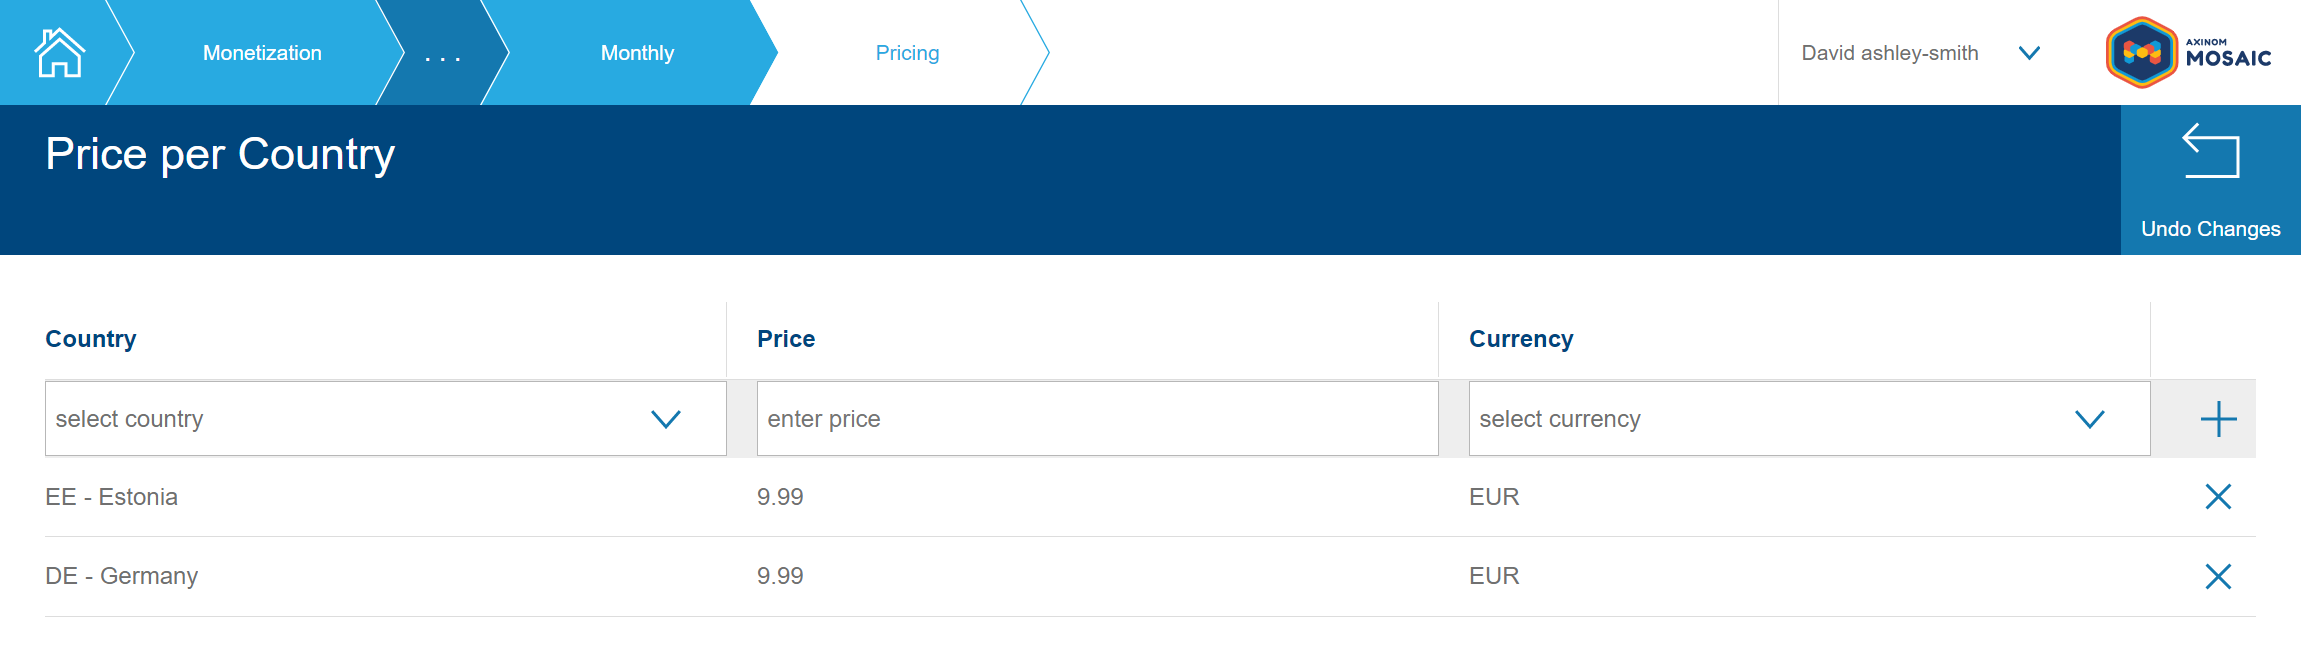Image resolution: width=2301 pixels, height=645 pixels.
Task: Expand the collapsed breadcrumb ellipsis
Action: pos(442,55)
